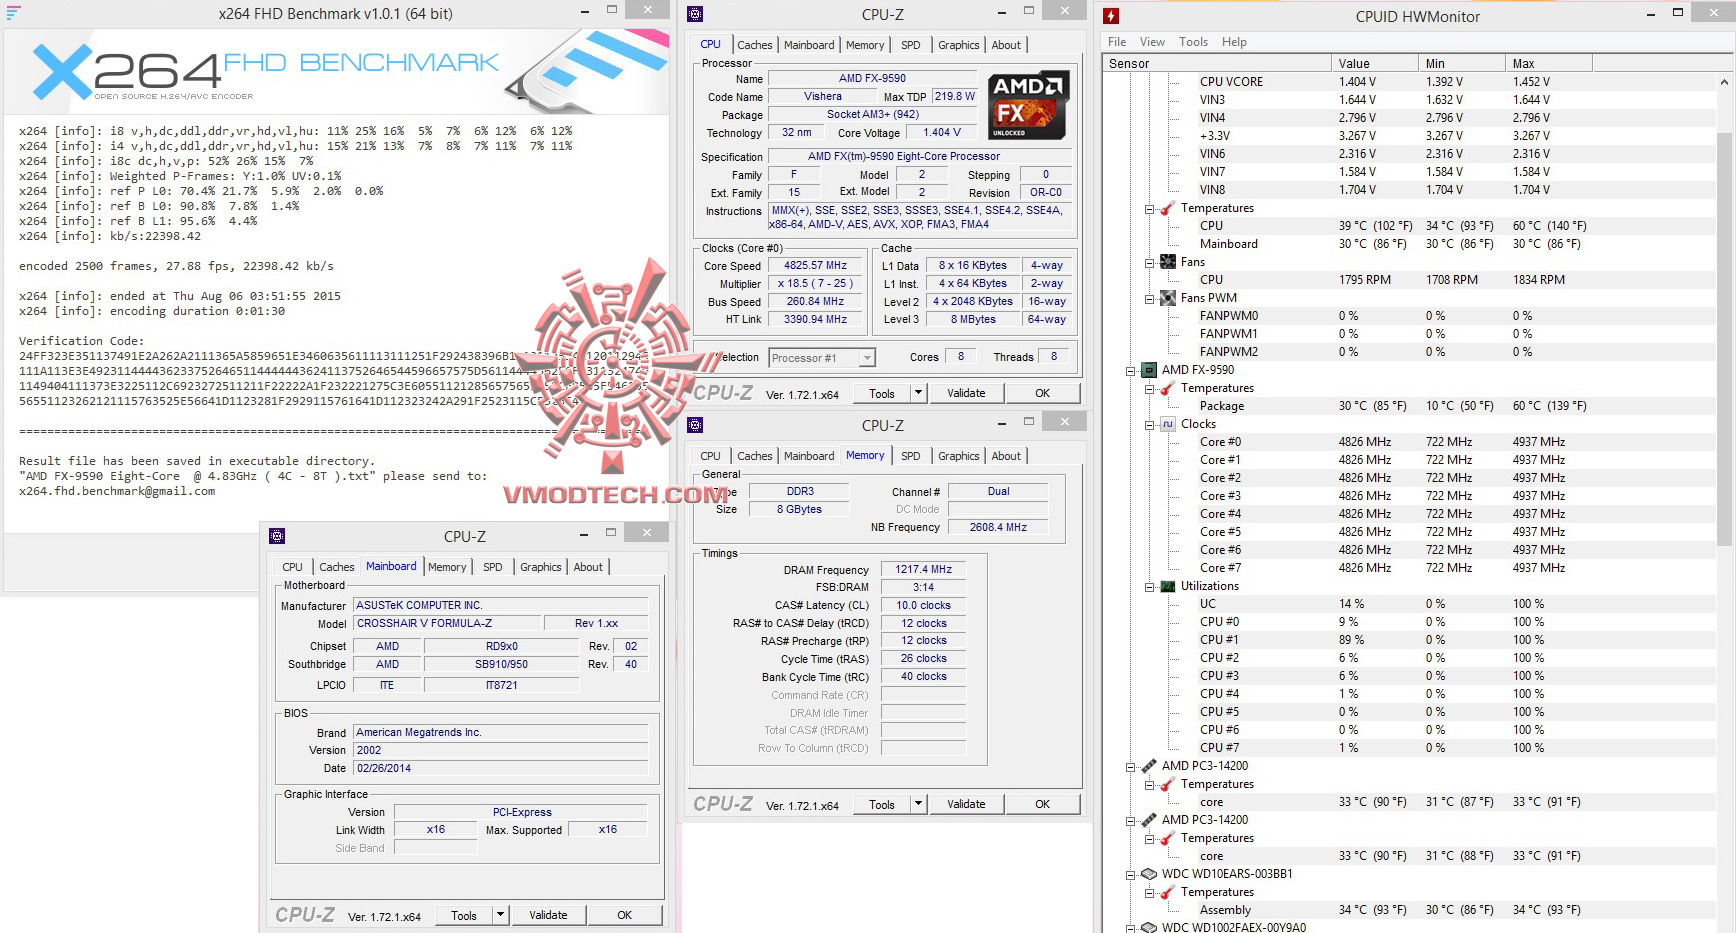Switch to SPD tab in the CPU-Z CPU tab window
The height and width of the screenshot is (933, 1736).
pyautogui.click(x=910, y=45)
